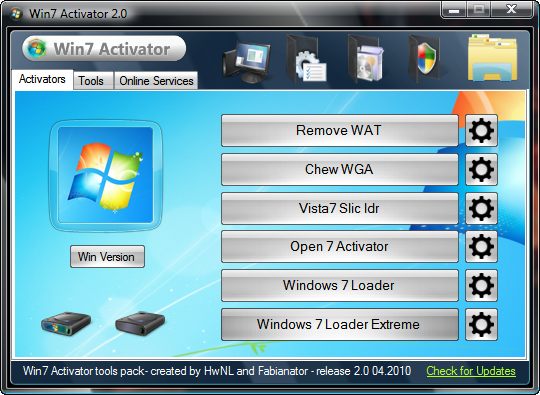This screenshot has height=395, width=540.
Task: Click the Check for Updates link
Action: click(x=471, y=371)
